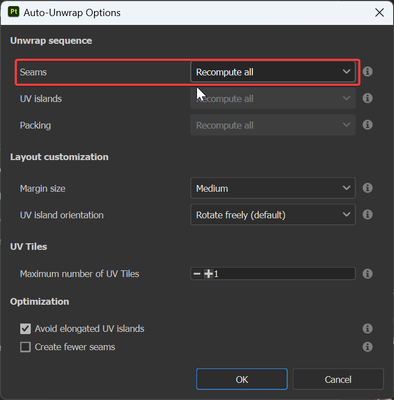Viewport: 394px width, 400px height.
Task: Expand the Margin size Medium dropdown
Action: click(x=273, y=188)
